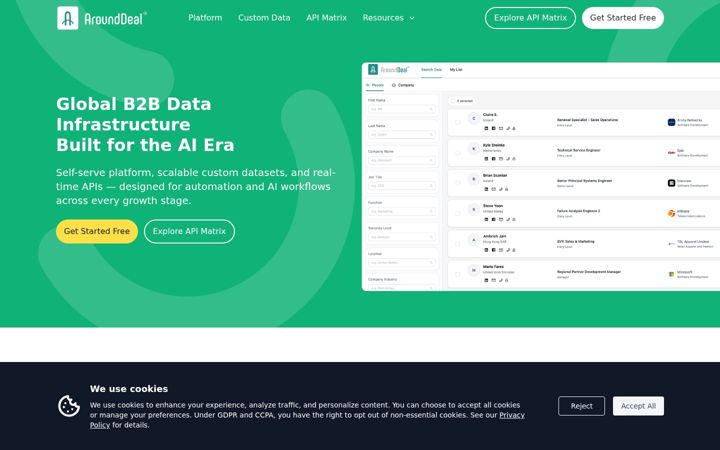Tick the checkbox beside Maria Fares
Image resolution: width=720 pixels, height=450 pixels.
click(457, 274)
